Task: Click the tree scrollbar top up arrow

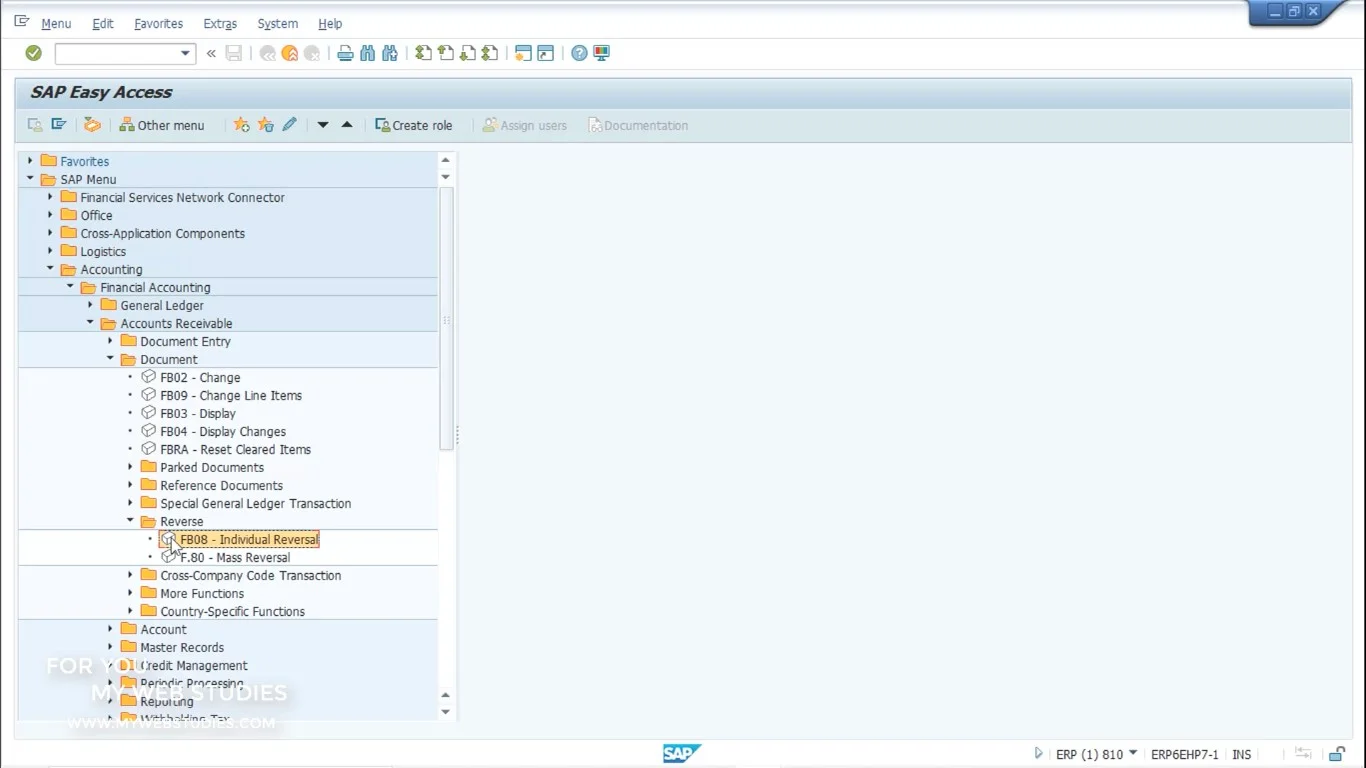Action: click(446, 160)
